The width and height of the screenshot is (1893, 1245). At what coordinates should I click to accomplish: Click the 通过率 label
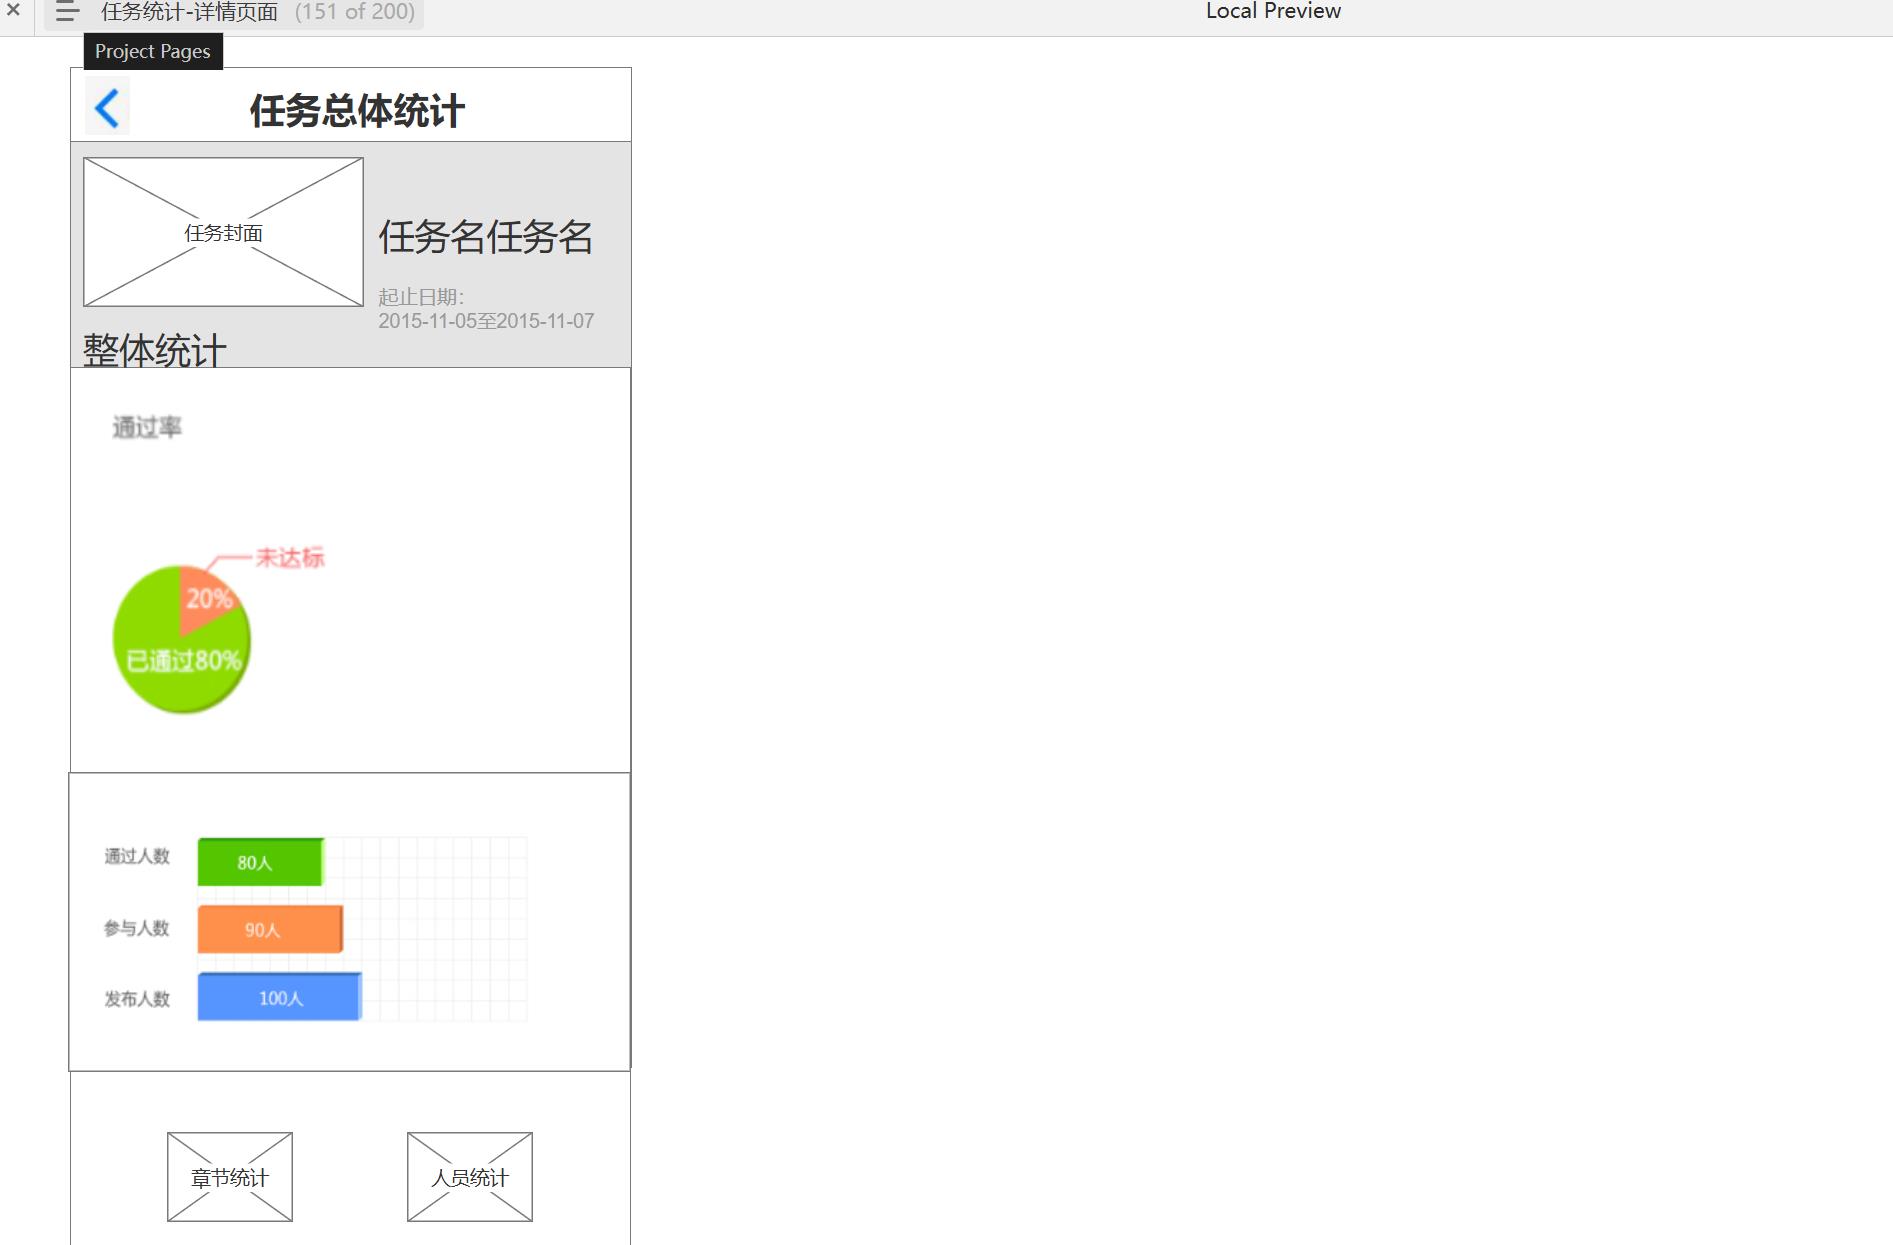147,427
